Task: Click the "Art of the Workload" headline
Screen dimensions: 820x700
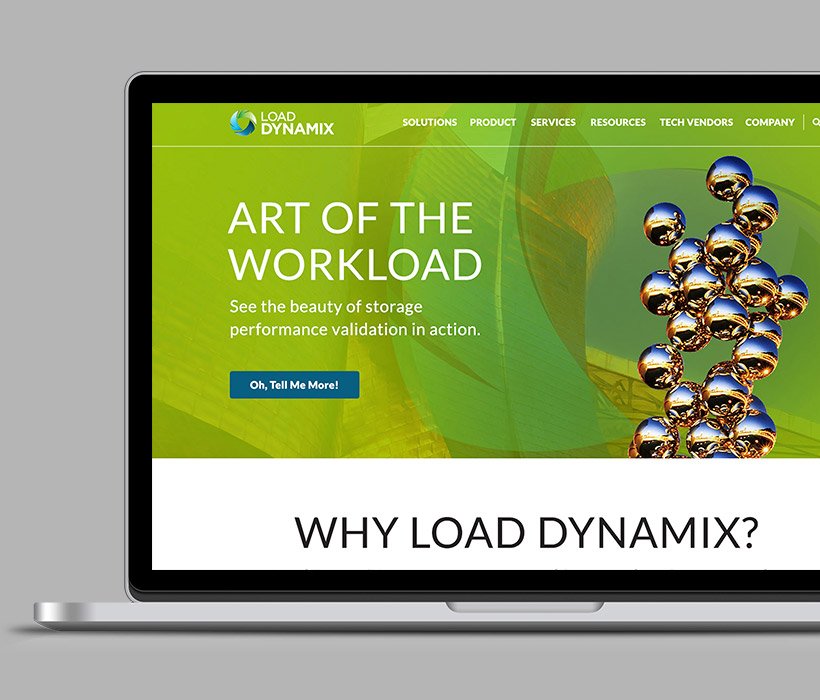Action: pyautogui.click(x=355, y=241)
